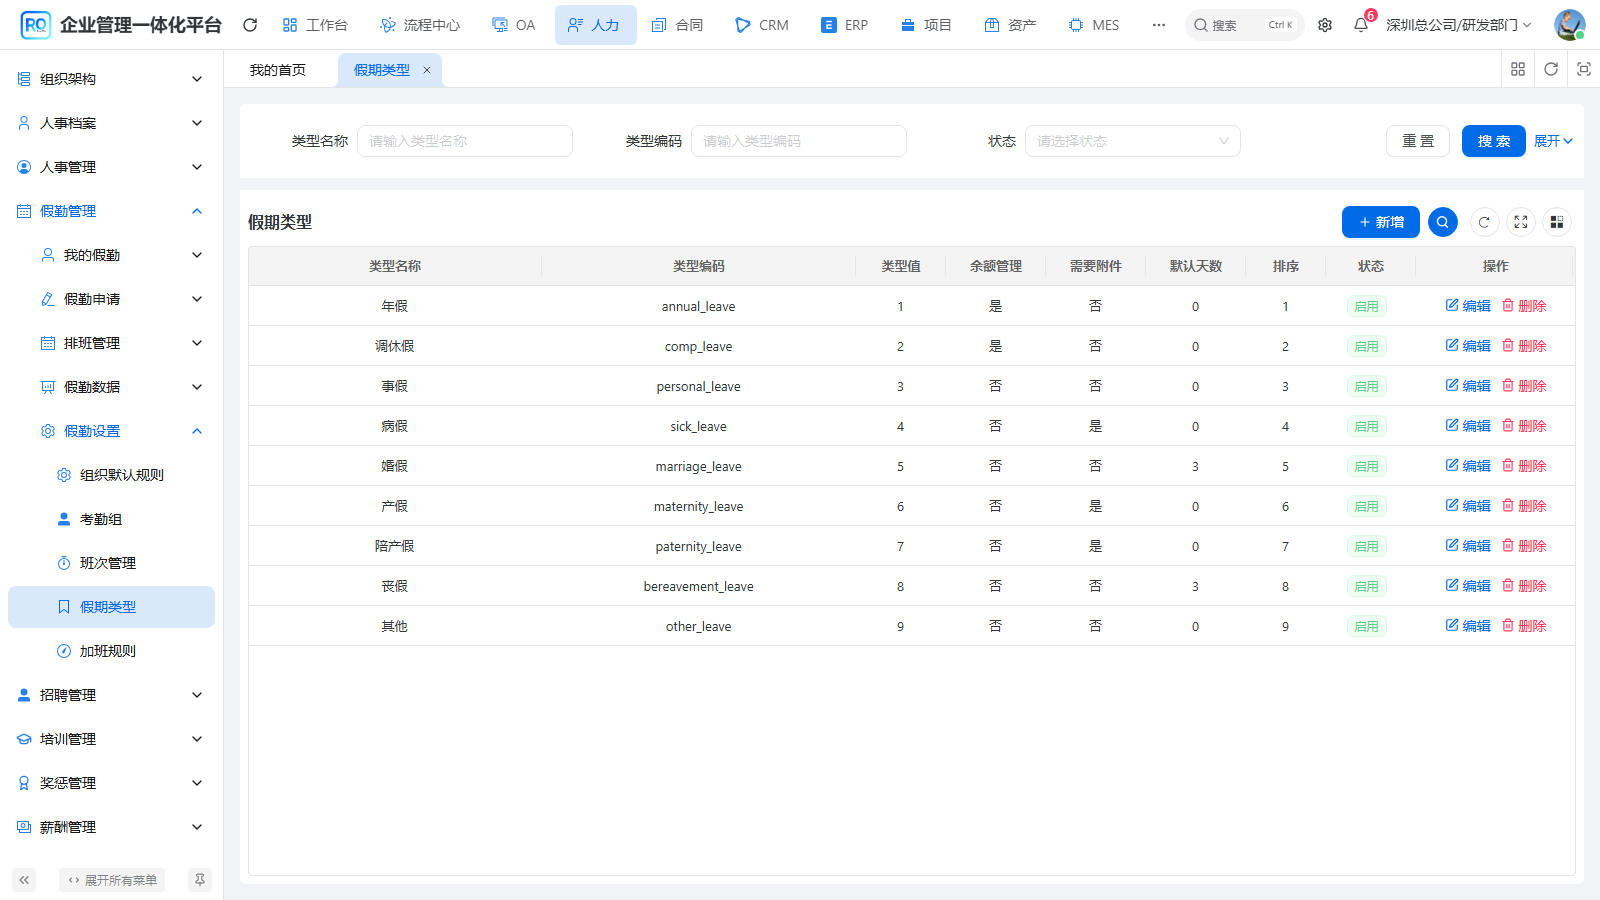The width and height of the screenshot is (1600, 900).
Task: Toggle tab content fullscreen icon
Action: pyautogui.click(x=1584, y=69)
